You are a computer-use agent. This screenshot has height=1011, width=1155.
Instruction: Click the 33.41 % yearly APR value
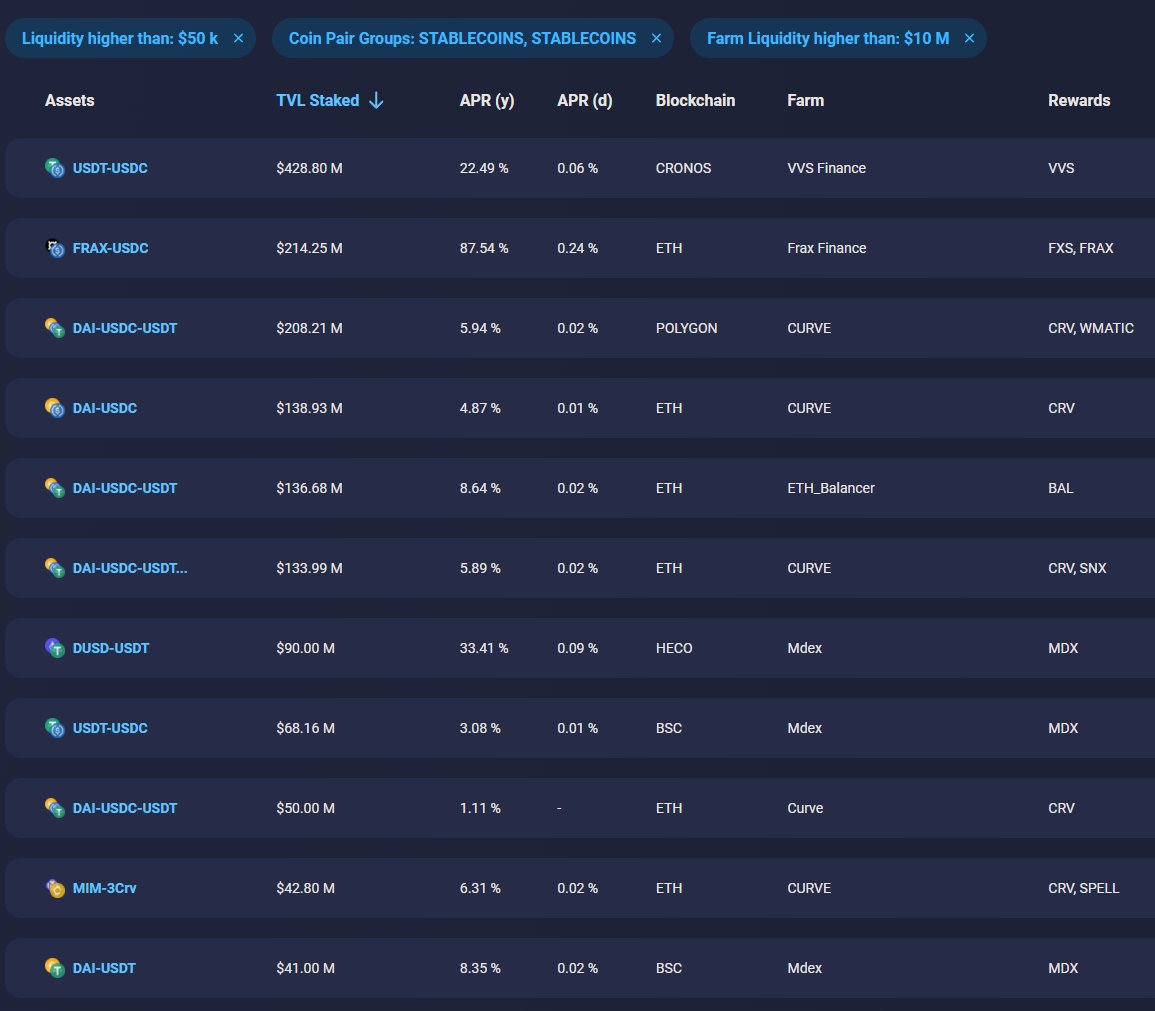484,648
